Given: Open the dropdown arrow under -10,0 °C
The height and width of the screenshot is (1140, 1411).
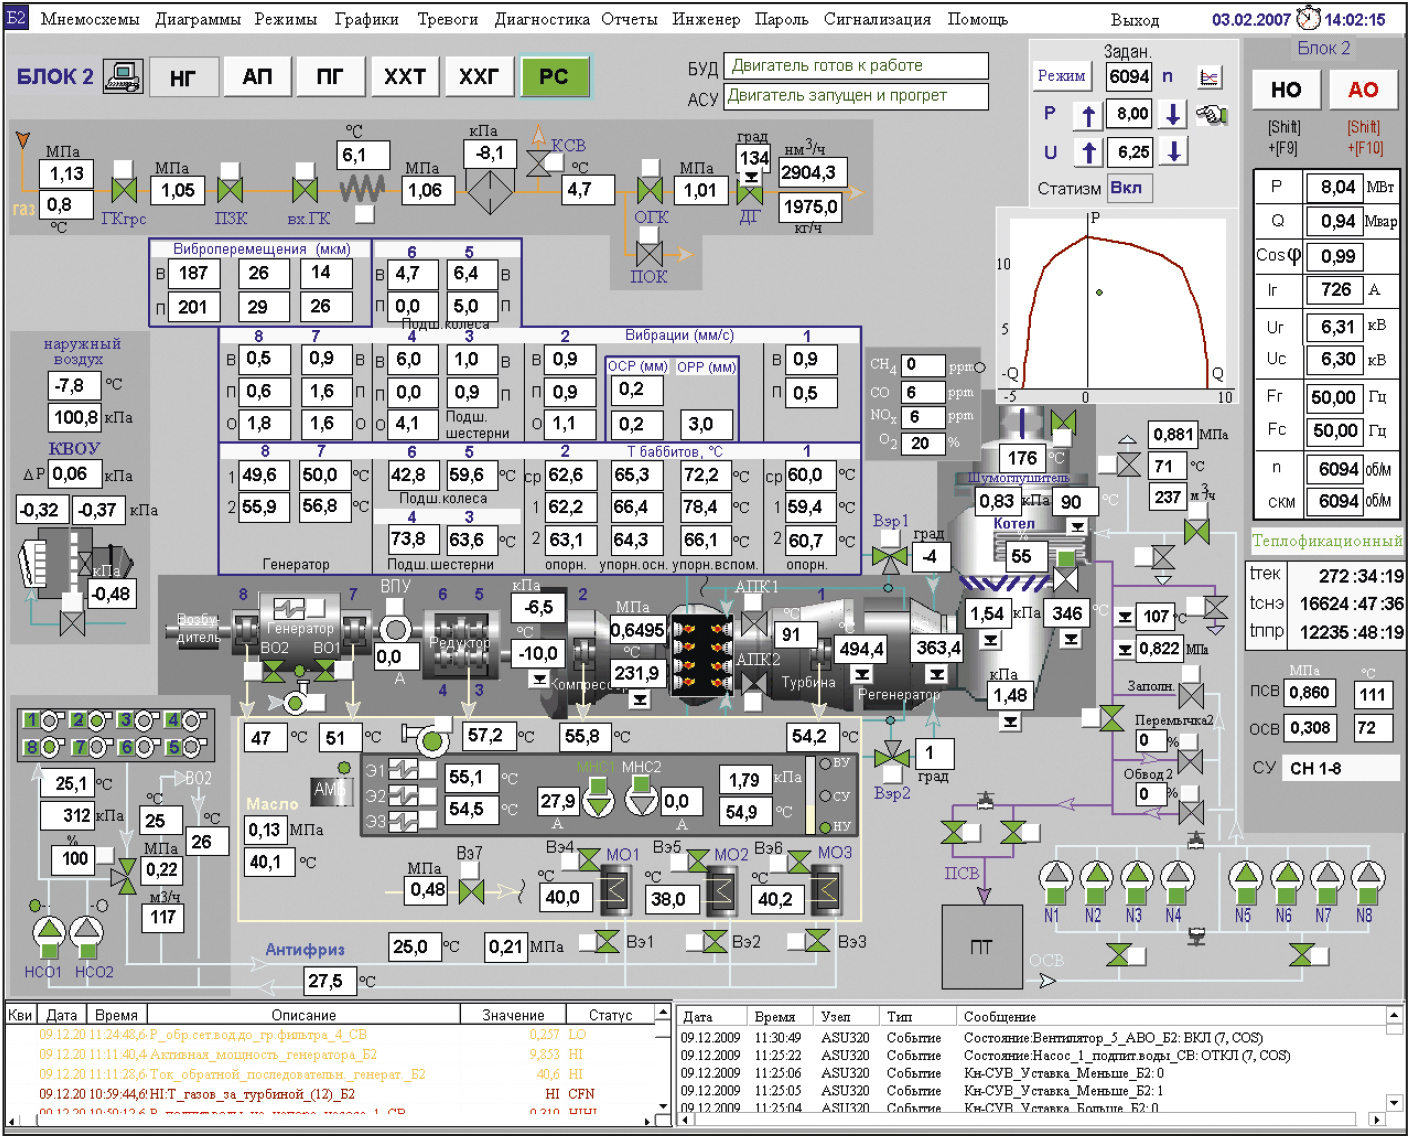Looking at the screenshot, I should pyautogui.click(x=539, y=679).
